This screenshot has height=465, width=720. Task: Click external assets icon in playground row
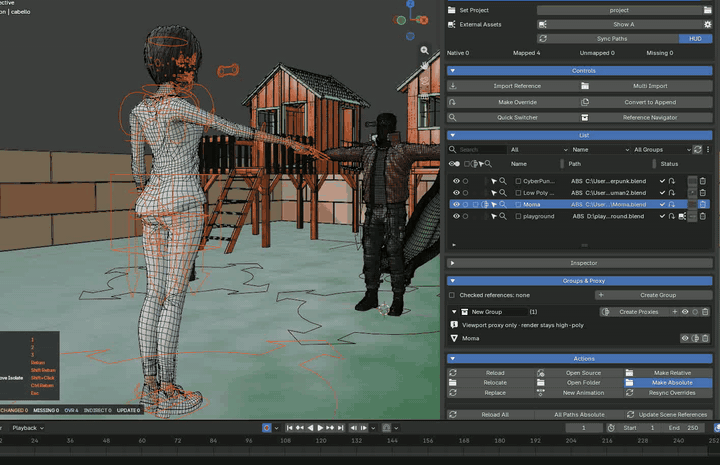tap(682, 216)
